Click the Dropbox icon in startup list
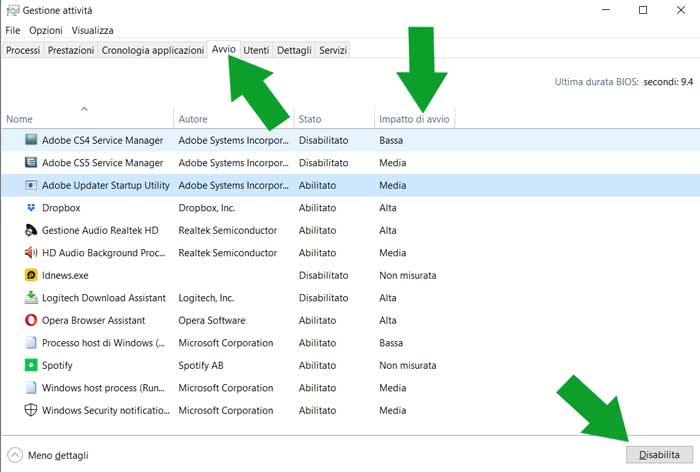This screenshot has width=700, height=472. (x=31, y=208)
